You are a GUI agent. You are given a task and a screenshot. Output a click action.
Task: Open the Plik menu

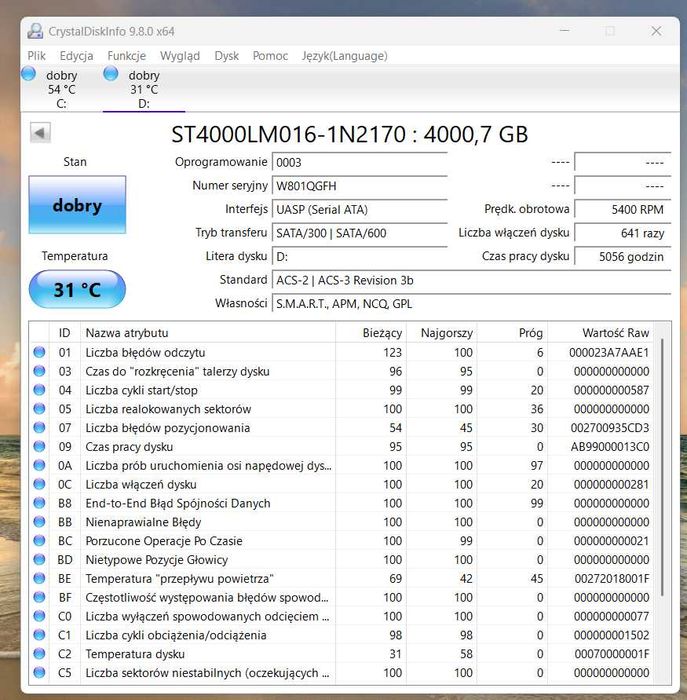36,56
